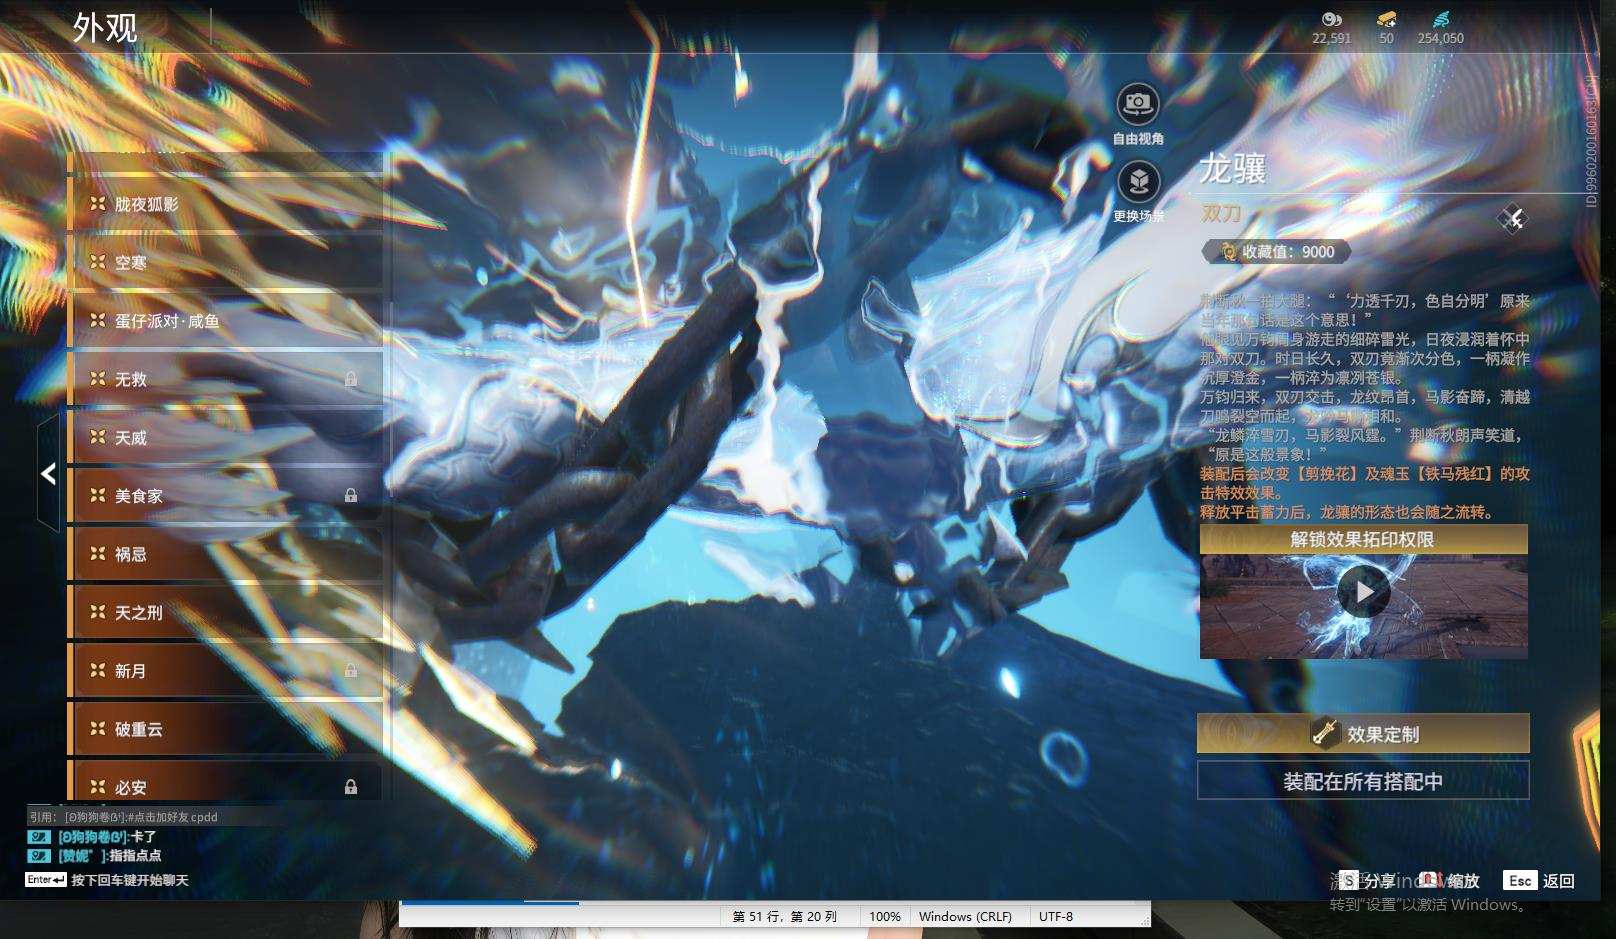Click the S 分享 share button

tap(1368, 881)
